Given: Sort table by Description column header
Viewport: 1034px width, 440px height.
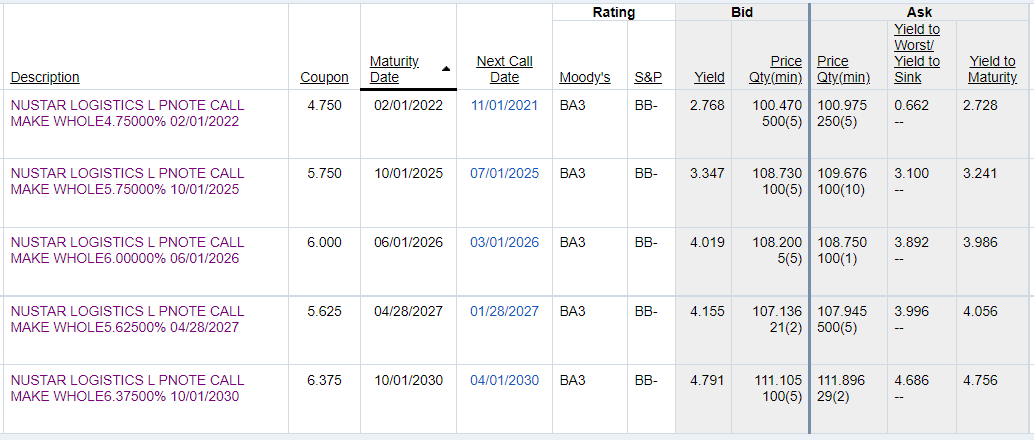Looking at the screenshot, I should pos(45,77).
